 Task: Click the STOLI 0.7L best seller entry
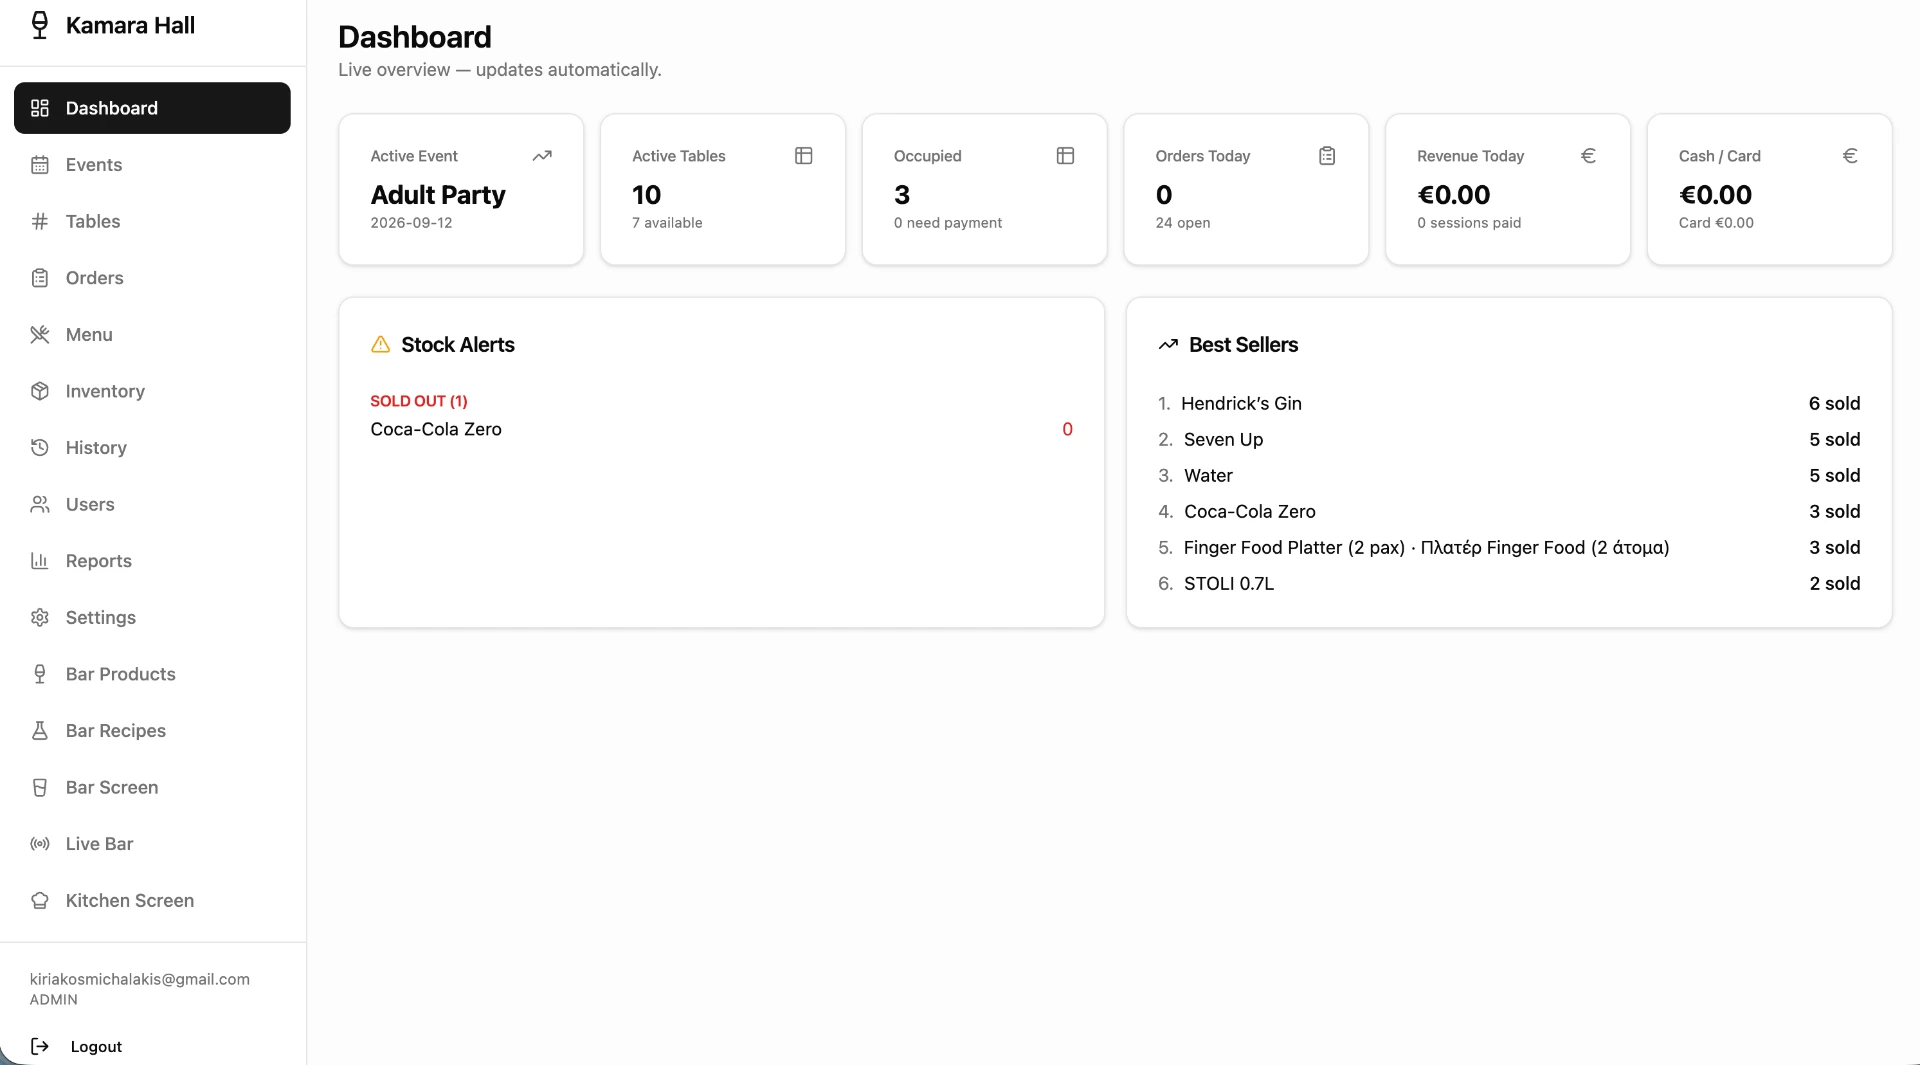point(1509,583)
